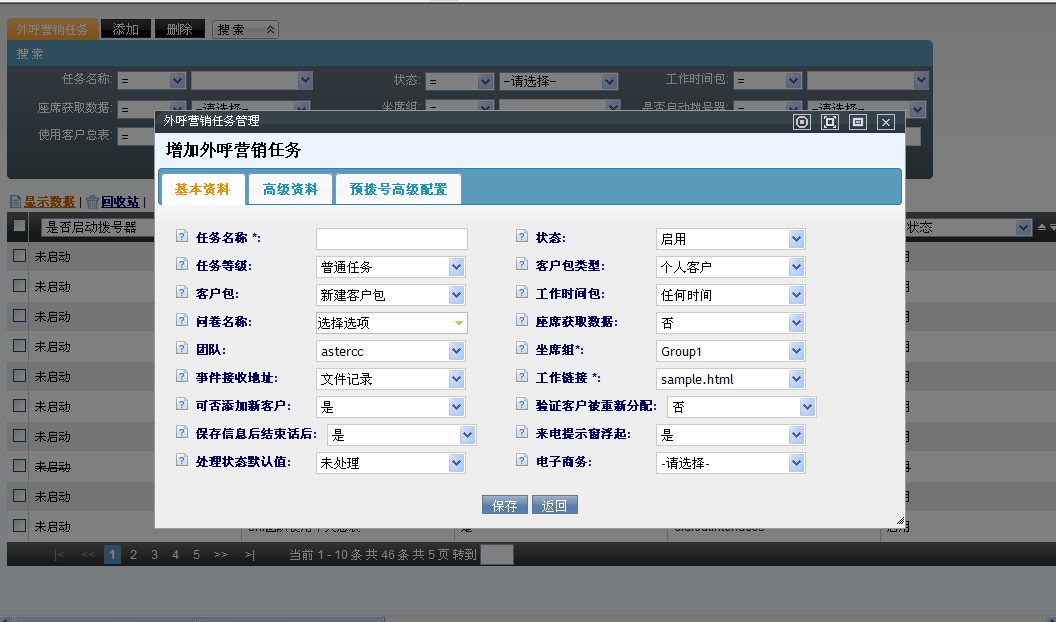Open the 预拨号高级配置 tab
Image resolution: width=1056 pixels, height=622 pixels.
click(x=398, y=189)
